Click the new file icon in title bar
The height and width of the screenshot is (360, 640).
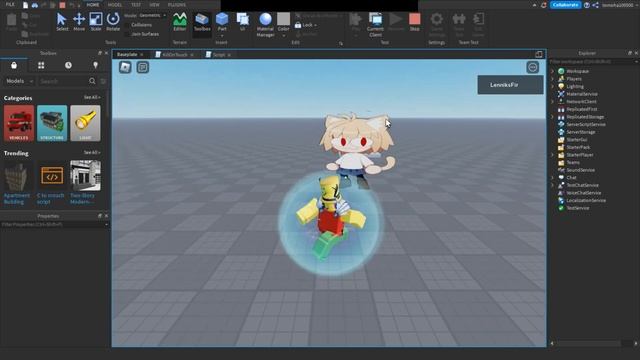(25, 5)
